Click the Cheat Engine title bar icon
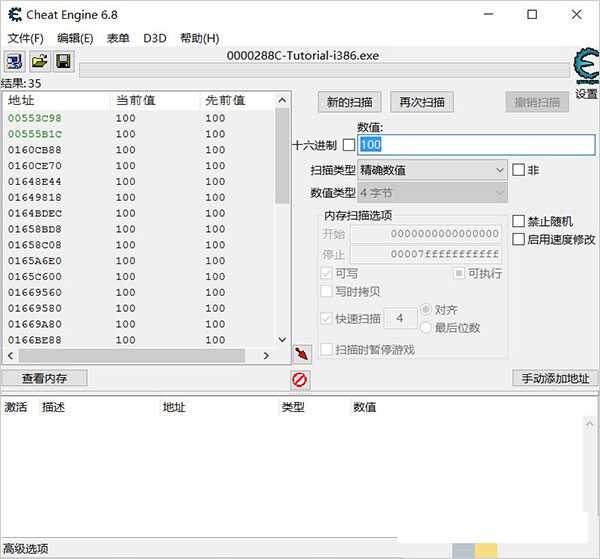 click(x=15, y=15)
